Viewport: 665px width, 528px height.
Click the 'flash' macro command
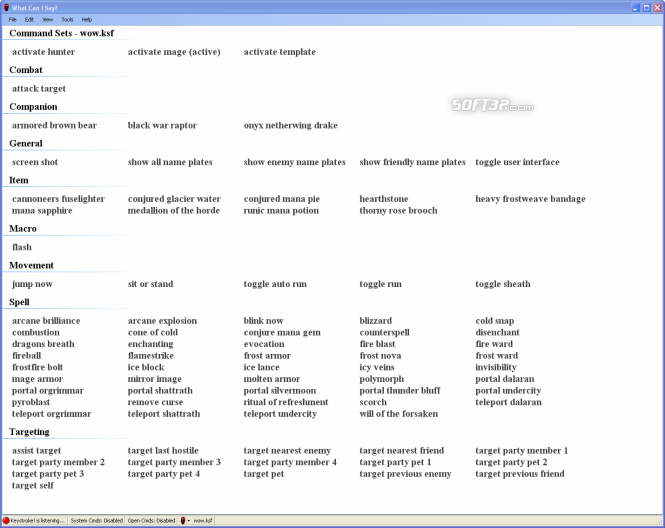(x=22, y=247)
